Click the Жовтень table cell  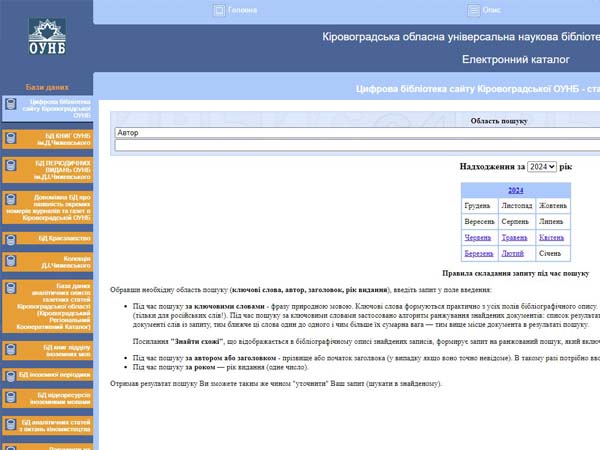pyautogui.click(x=553, y=206)
